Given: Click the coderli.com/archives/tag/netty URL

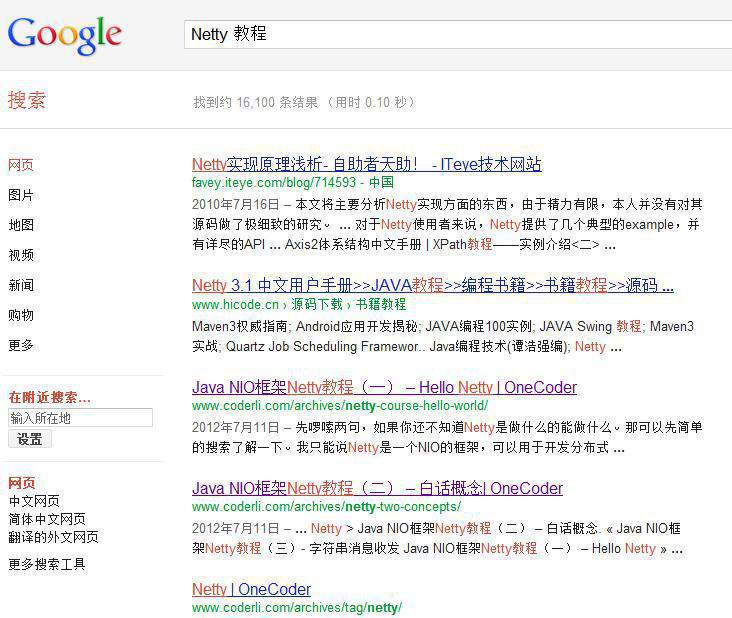Looking at the screenshot, I should [x=297, y=608].
